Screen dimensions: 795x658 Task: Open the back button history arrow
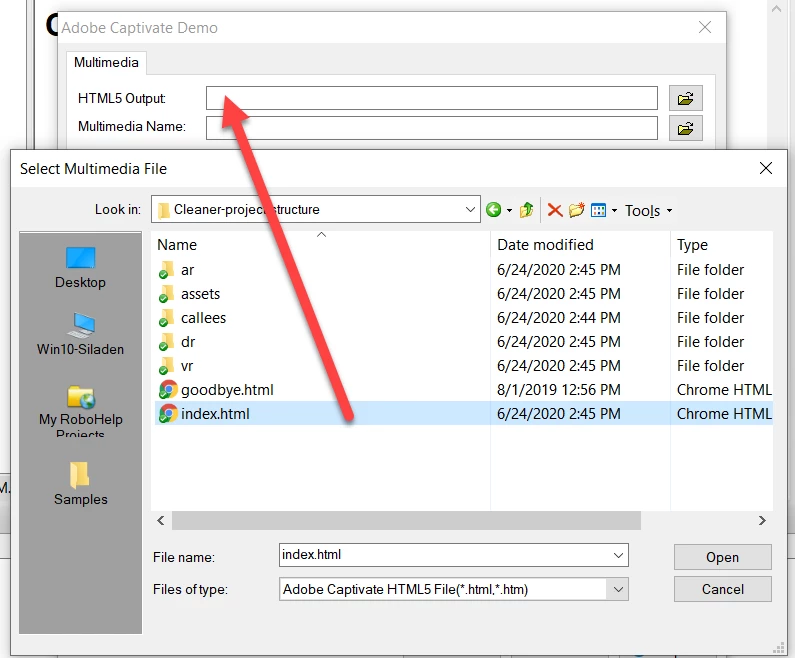[509, 210]
